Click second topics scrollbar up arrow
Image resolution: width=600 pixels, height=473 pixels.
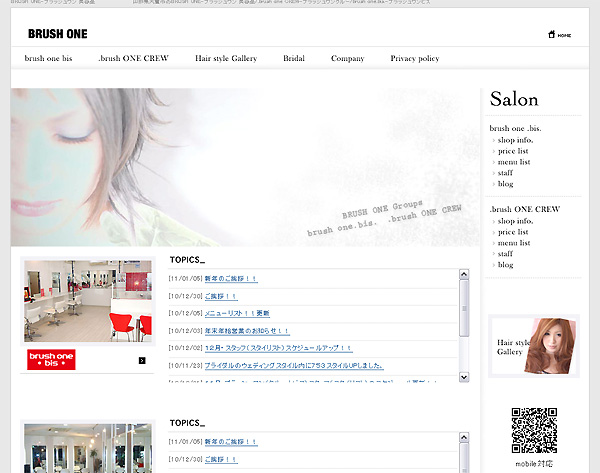pyautogui.click(x=464, y=437)
